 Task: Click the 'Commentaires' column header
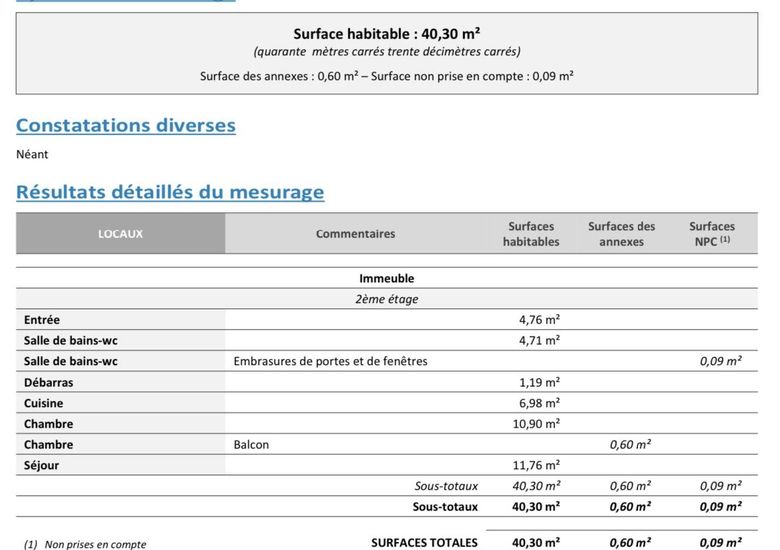[x=355, y=234]
